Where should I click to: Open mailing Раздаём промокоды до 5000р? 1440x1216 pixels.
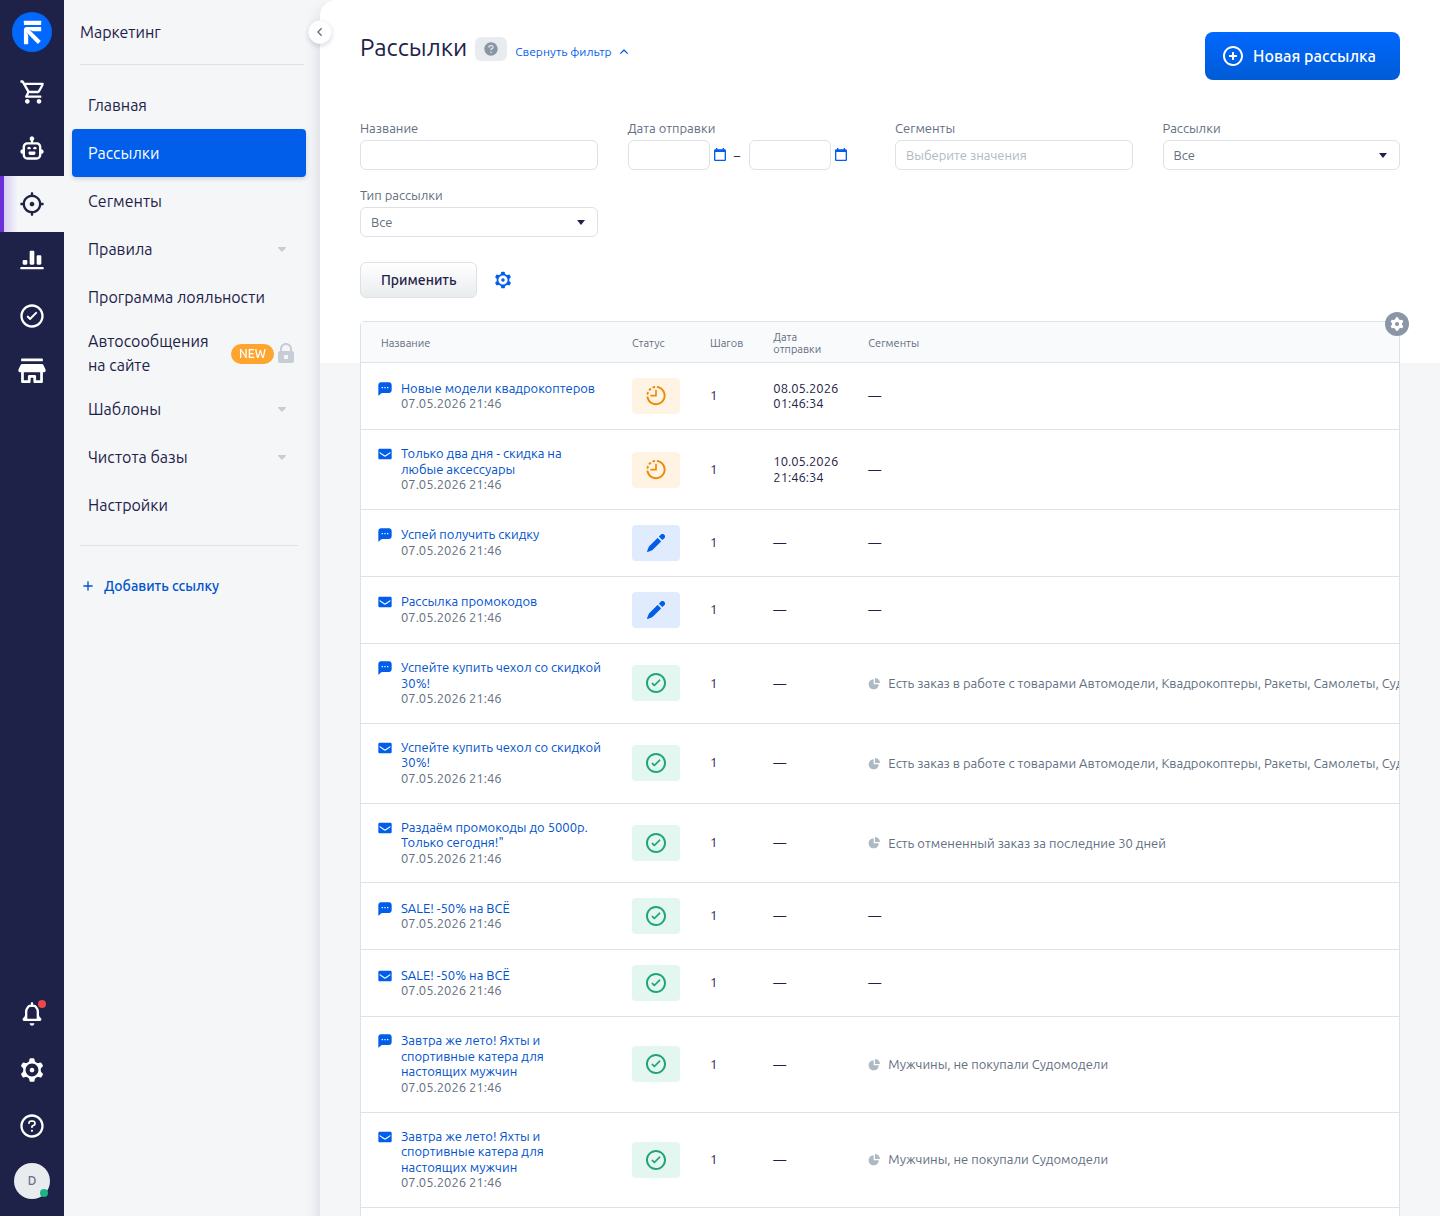[x=494, y=835]
